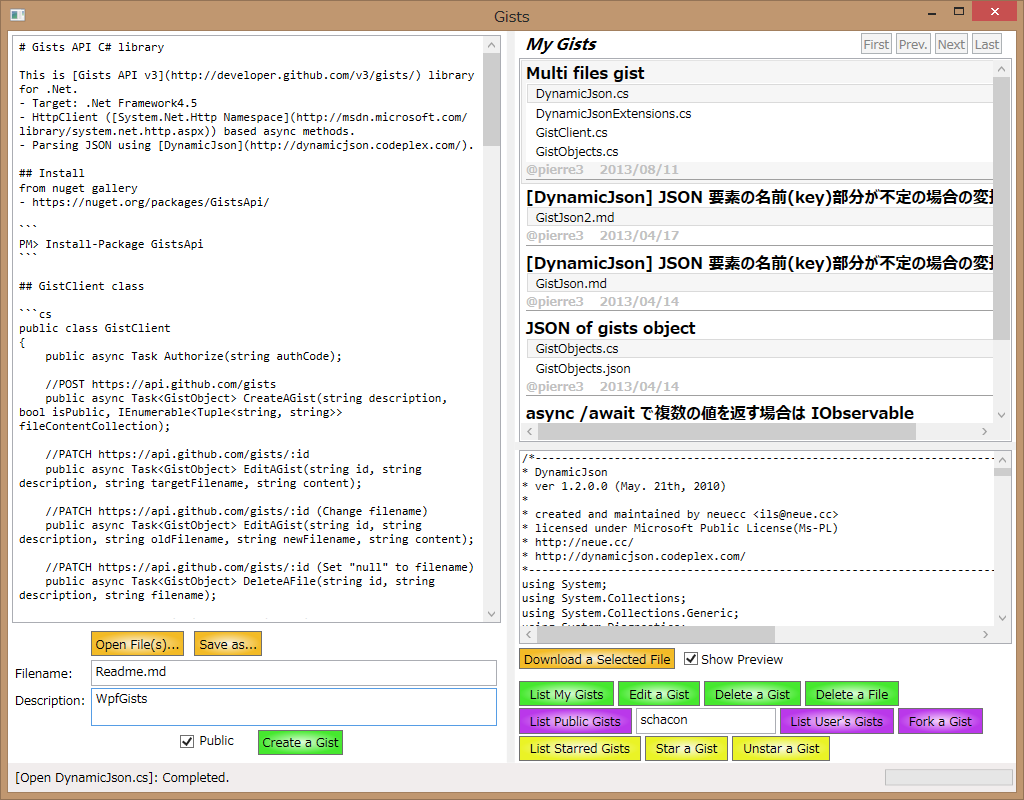Click the Prev. page button

point(913,44)
